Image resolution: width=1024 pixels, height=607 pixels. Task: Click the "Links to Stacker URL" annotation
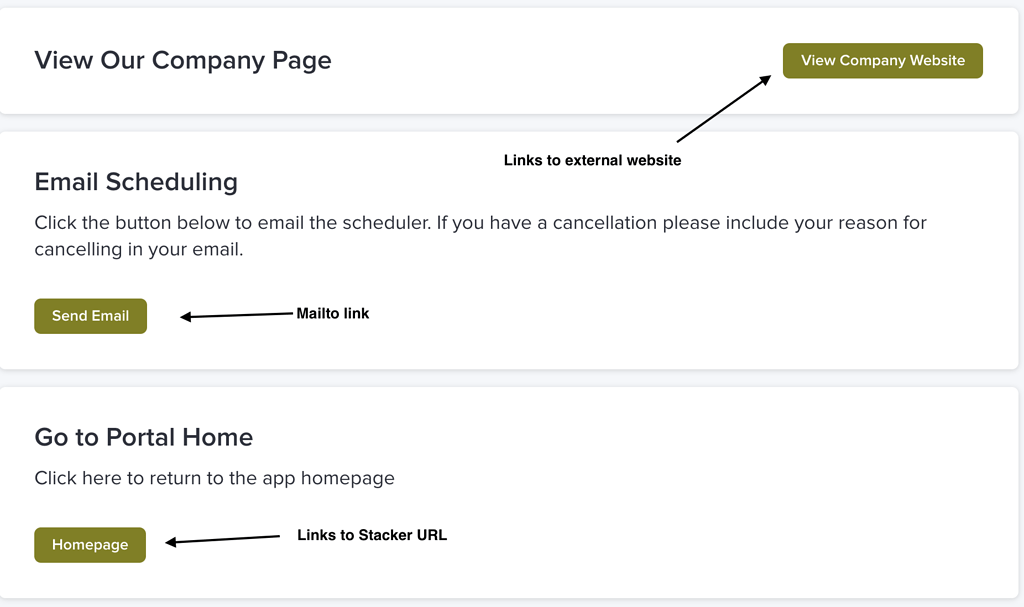coord(372,536)
